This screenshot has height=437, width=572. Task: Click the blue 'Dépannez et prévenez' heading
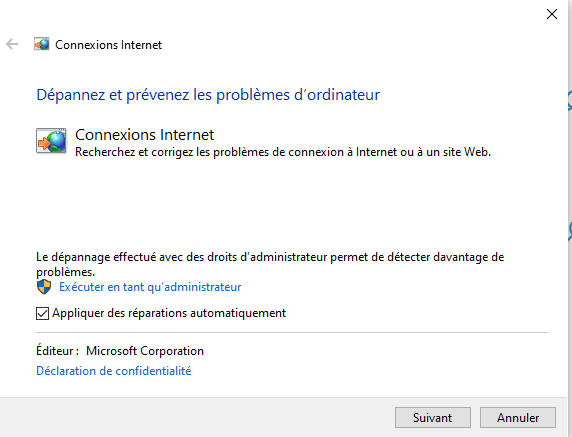(208, 95)
